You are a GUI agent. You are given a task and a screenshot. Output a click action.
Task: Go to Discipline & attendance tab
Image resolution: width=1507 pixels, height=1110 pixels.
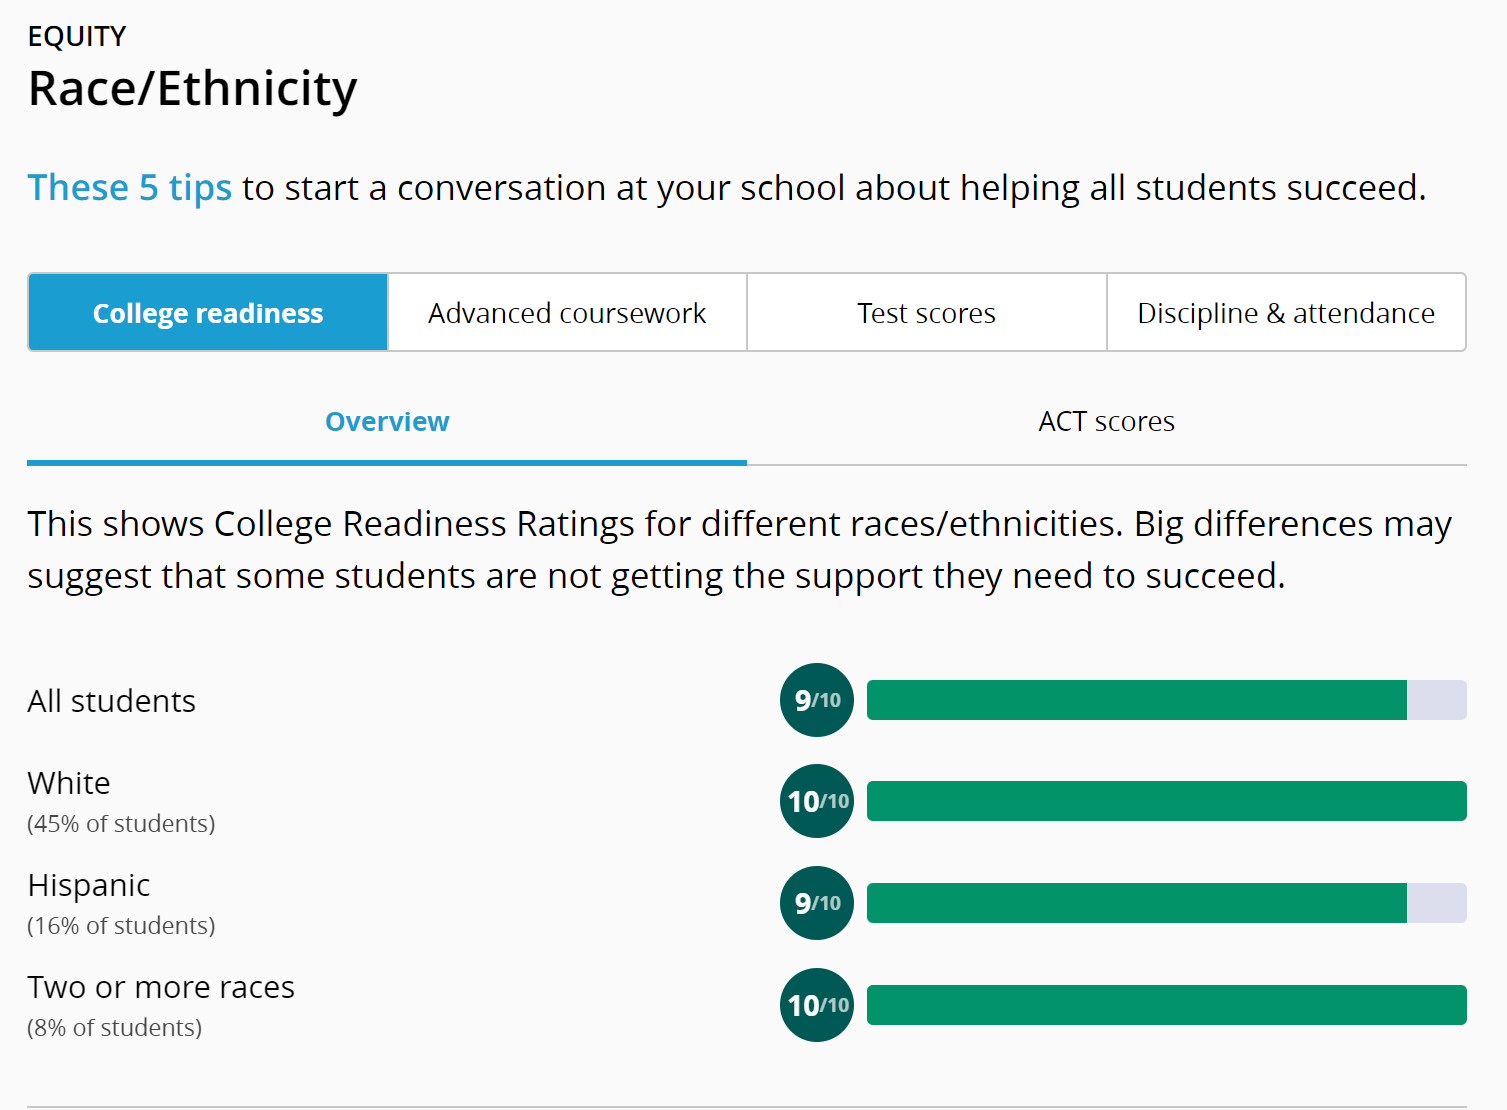pos(1286,313)
